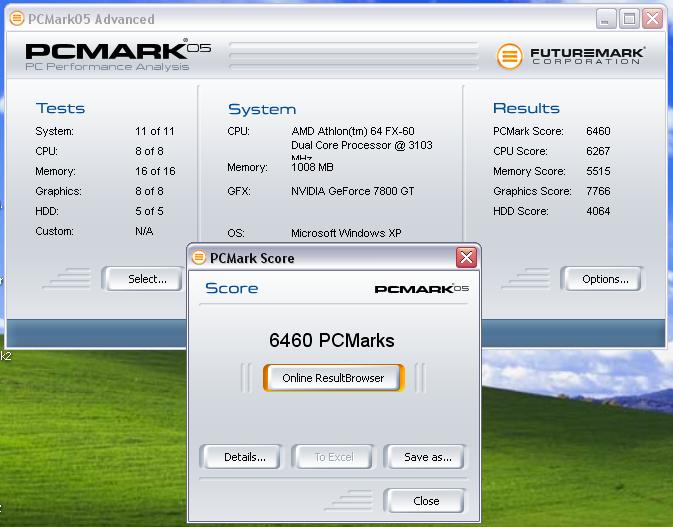Click the System tests '11 of 11' value

point(155,131)
